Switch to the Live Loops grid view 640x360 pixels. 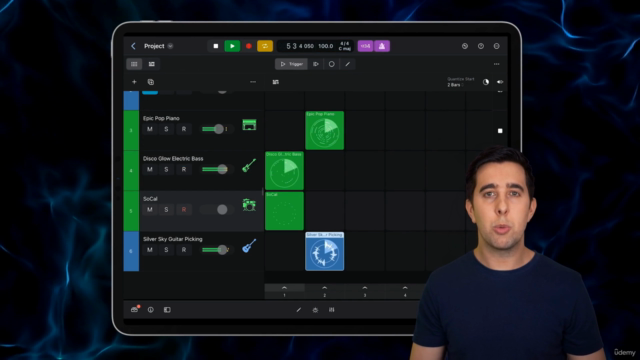tap(134, 64)
